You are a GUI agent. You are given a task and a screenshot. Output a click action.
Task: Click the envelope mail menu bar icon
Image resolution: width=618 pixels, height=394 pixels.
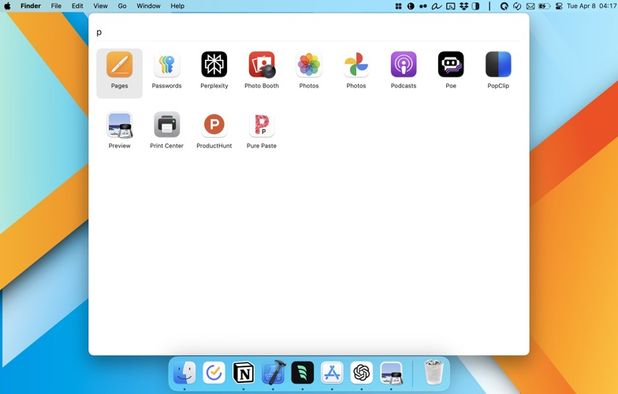(x=531, y=6)
